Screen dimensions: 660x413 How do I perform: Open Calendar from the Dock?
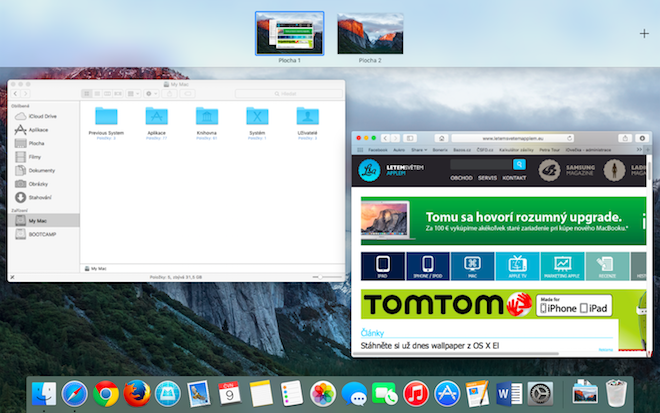pyautogui.click(x=229, y=394)
